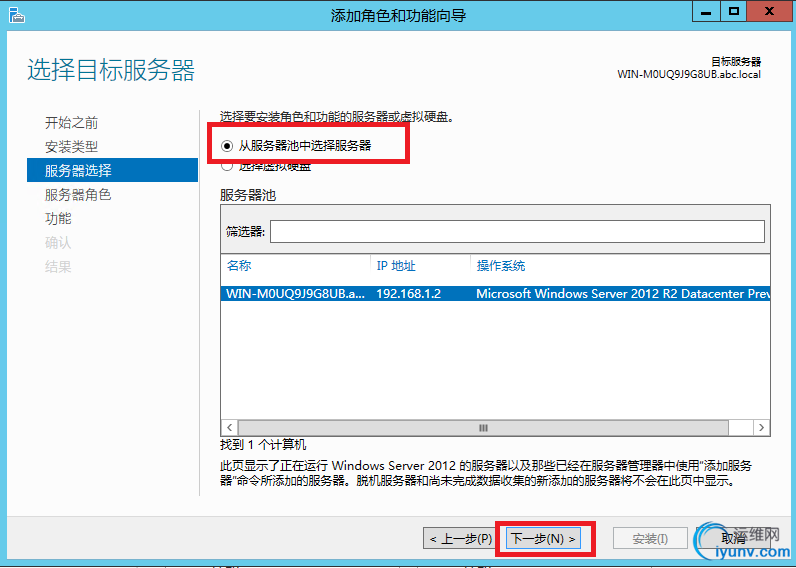Click the left arrow of horizontal scrollbar

click(x=229, y=427)
